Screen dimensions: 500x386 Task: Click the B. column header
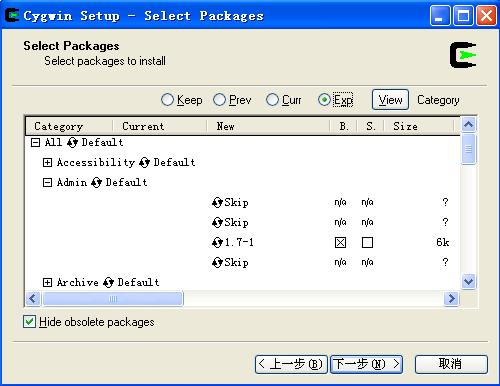[x=343, y=126]
